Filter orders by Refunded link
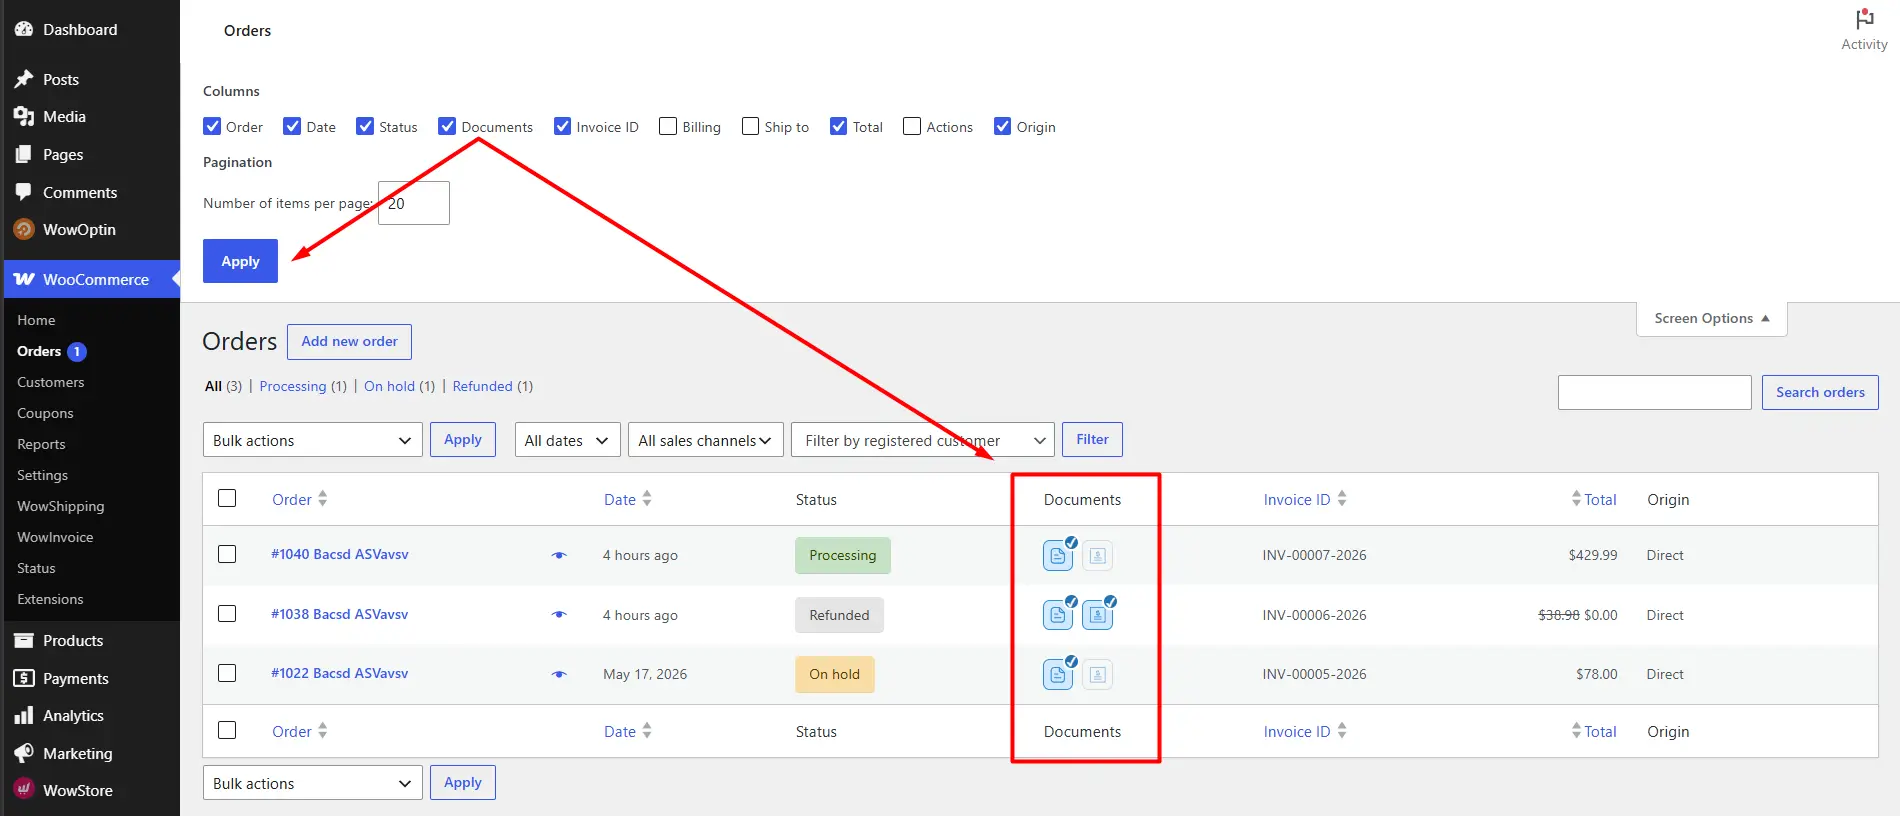Image resolution: width=1900 pixels, height=816 pixels. pyautogui.click(x=482, y=386)
